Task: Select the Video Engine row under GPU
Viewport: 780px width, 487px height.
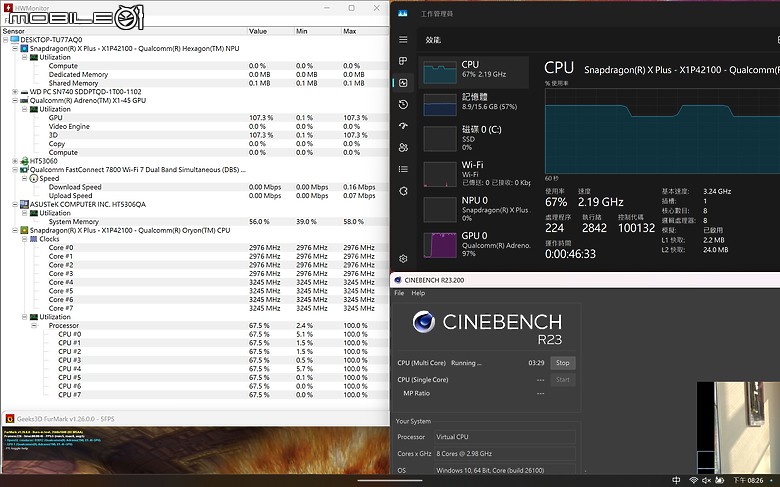Action: tap(195, 126)
